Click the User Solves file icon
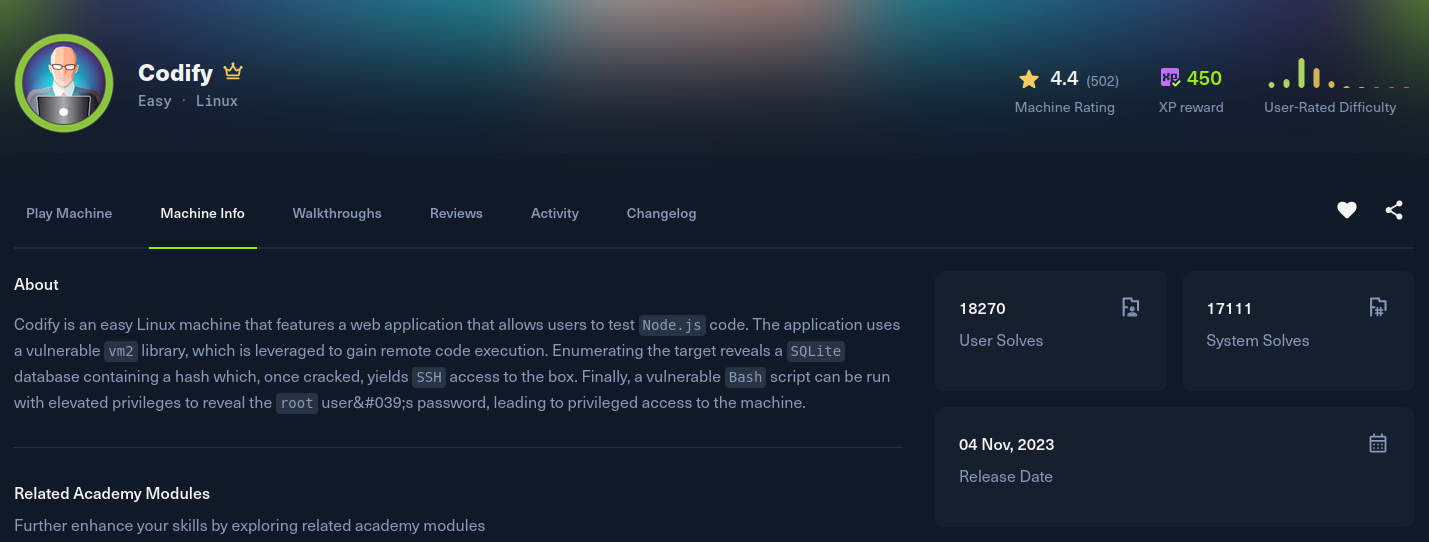The image size is (1429, 542). click(x=1131, y=307)
